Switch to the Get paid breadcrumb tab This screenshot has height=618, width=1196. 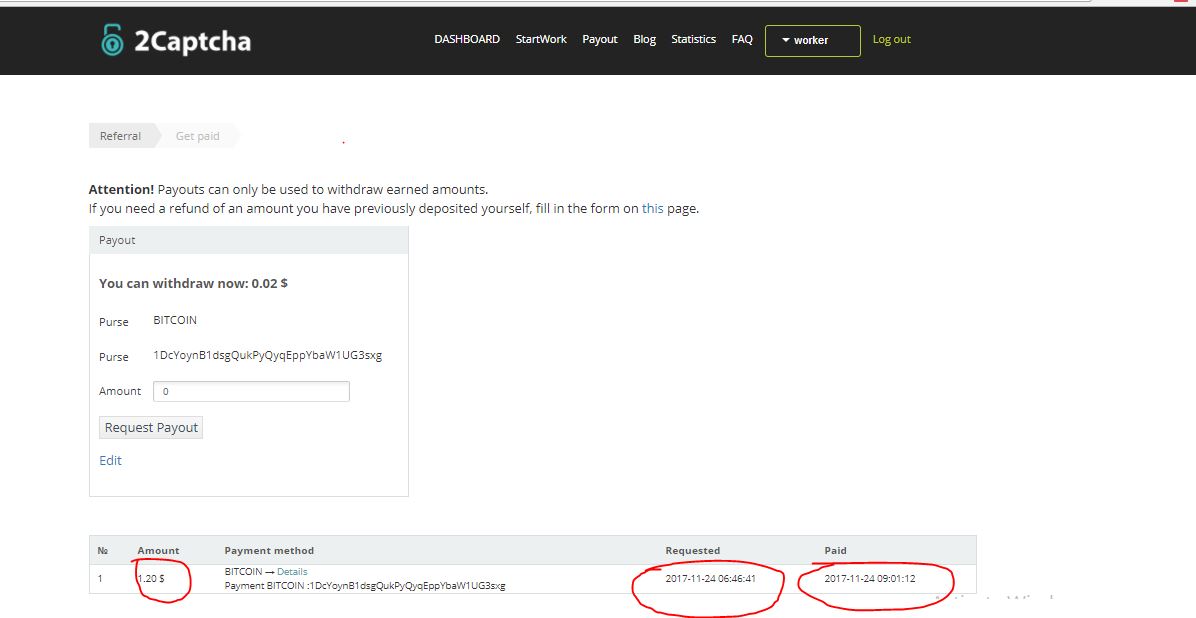coord(197,136)
